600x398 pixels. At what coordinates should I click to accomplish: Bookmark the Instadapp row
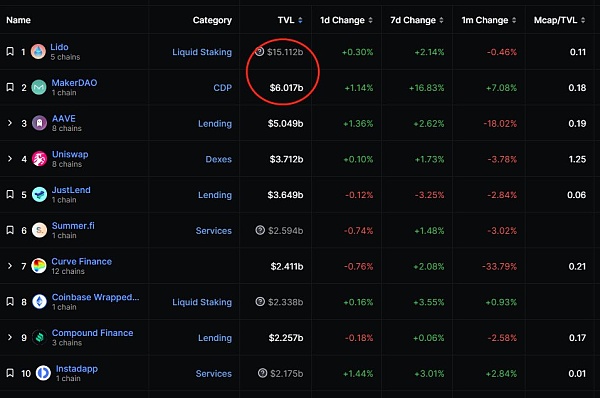point(10,373)
